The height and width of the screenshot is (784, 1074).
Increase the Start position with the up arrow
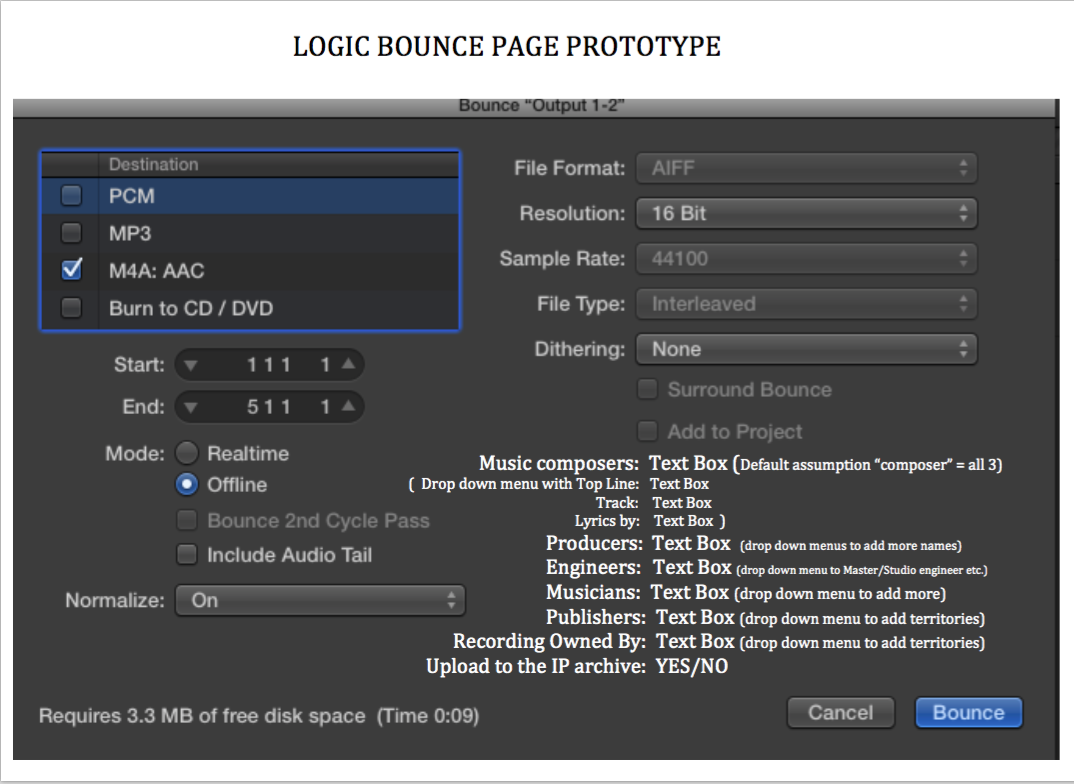[x=349, y=364]
